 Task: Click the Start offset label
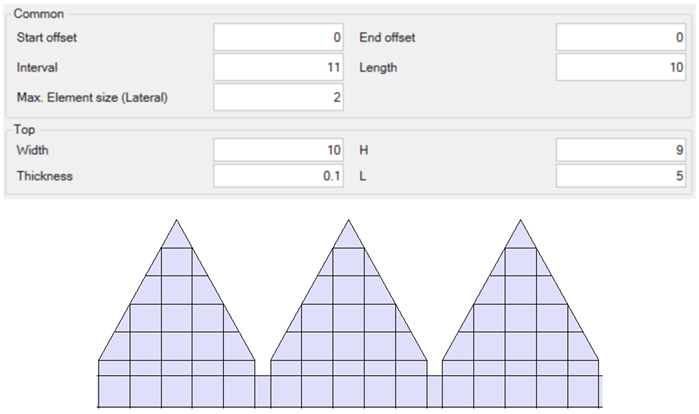pos(47,38)
